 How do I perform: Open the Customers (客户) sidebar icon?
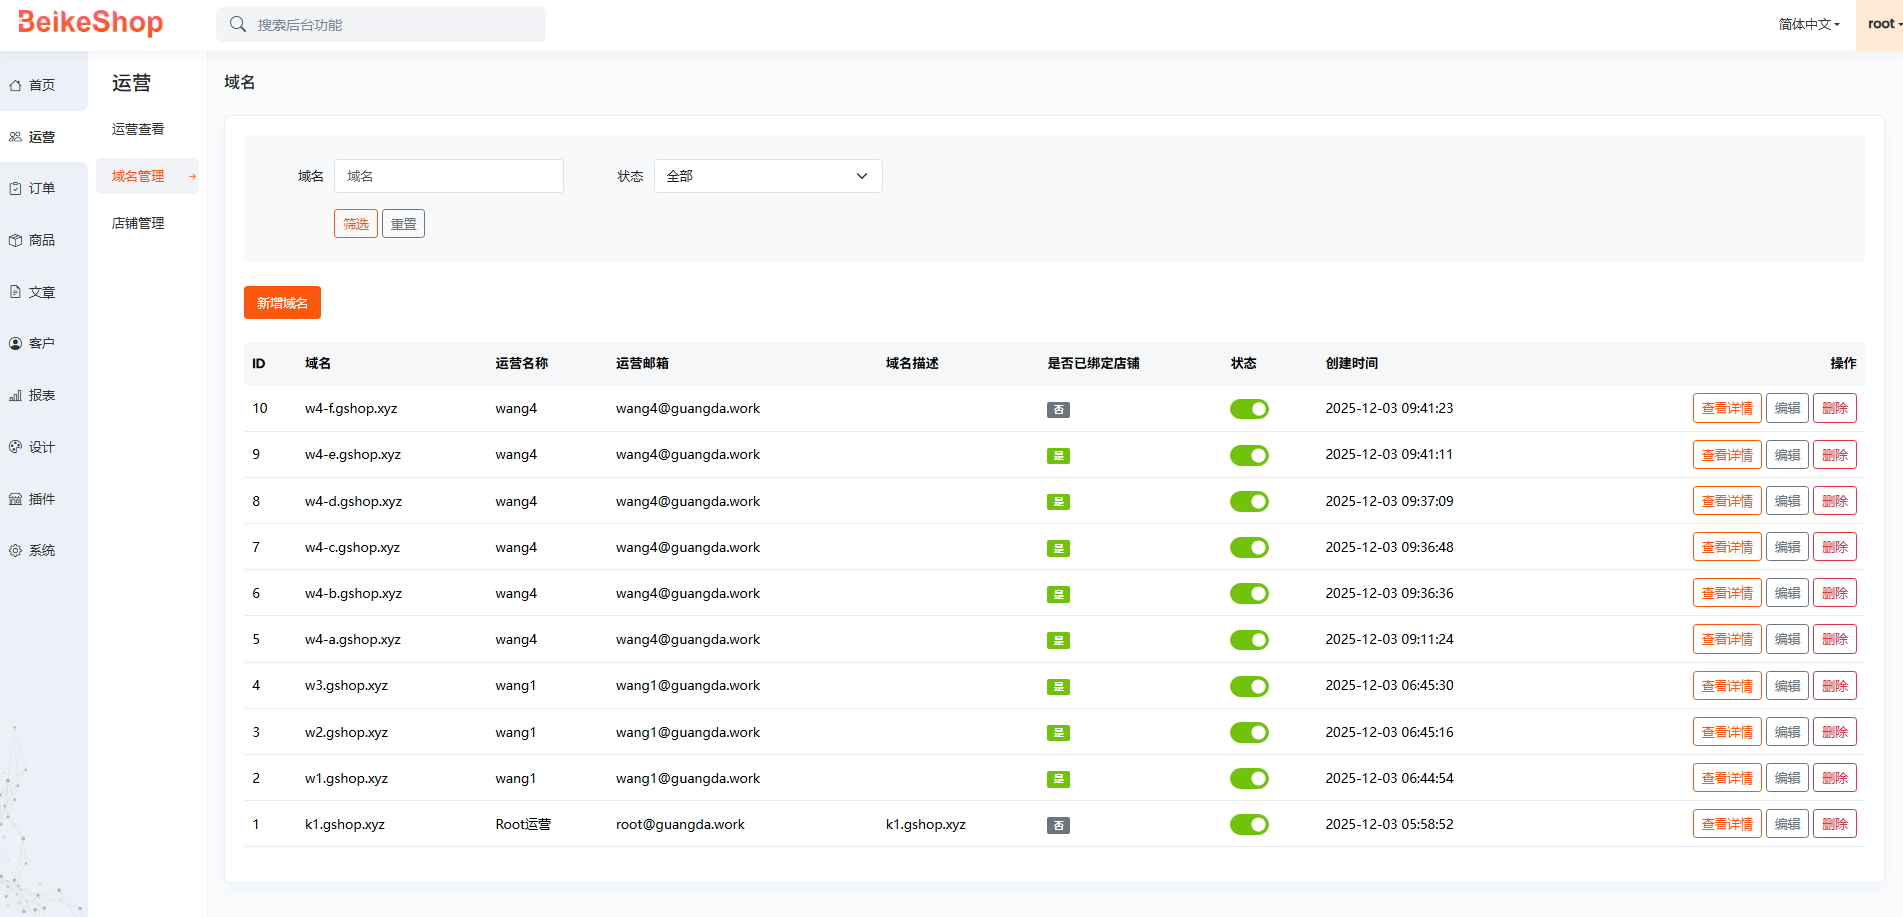[x=16, y=344]
